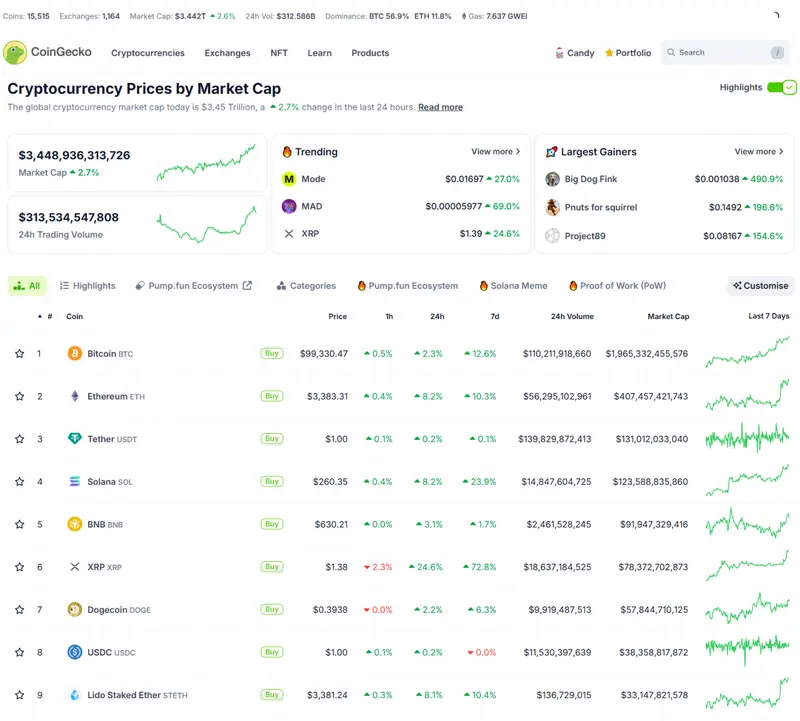Click Ethereum's price $3,383.31
Viewport: 800px width, 721px height.
click(x=327, y=396)
